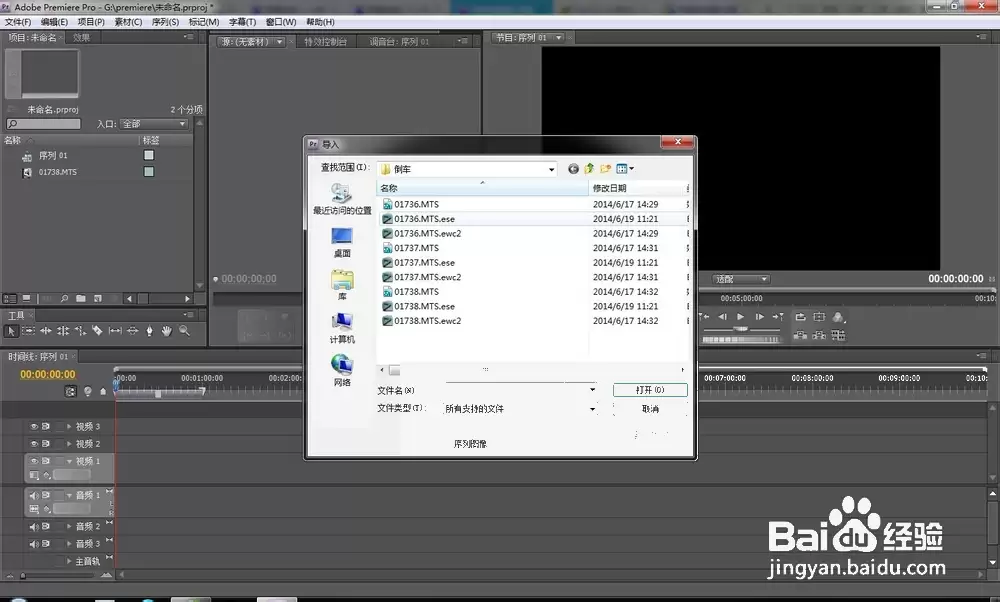Screen dimensions: 1000x602
Task: Click the 打开(O) button
Action: coord(650,390)
